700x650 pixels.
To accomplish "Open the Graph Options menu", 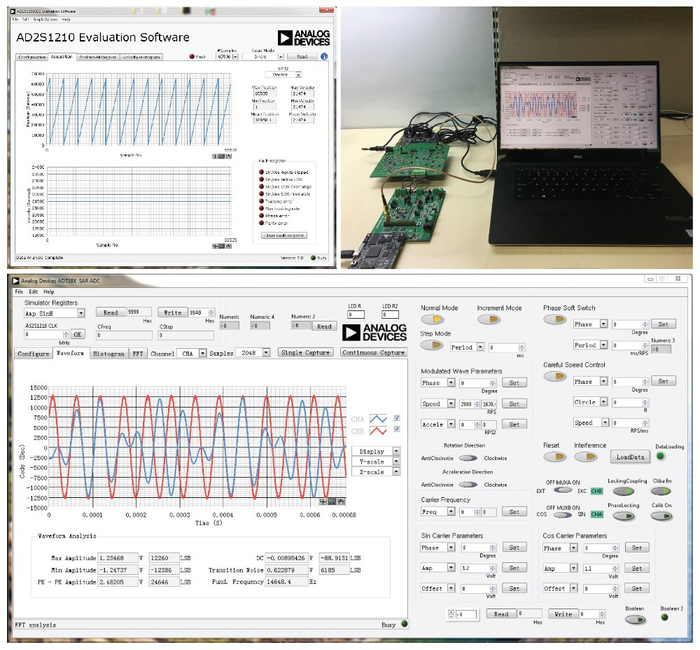I will coord(47,19).
